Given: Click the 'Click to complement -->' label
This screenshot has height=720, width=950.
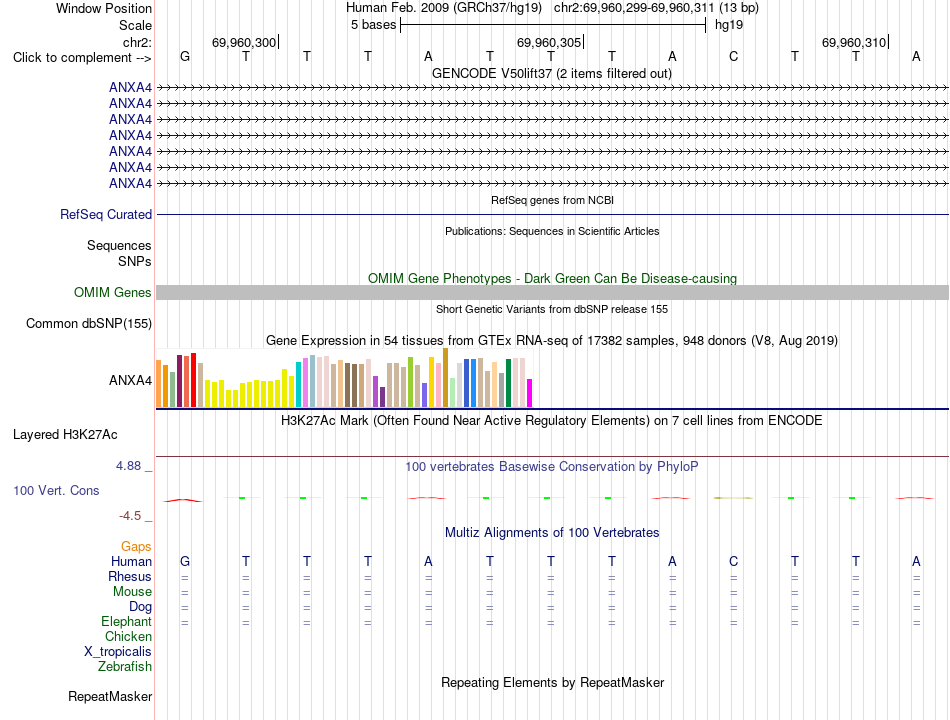Looking at the screenshot, I should [82, 58].
